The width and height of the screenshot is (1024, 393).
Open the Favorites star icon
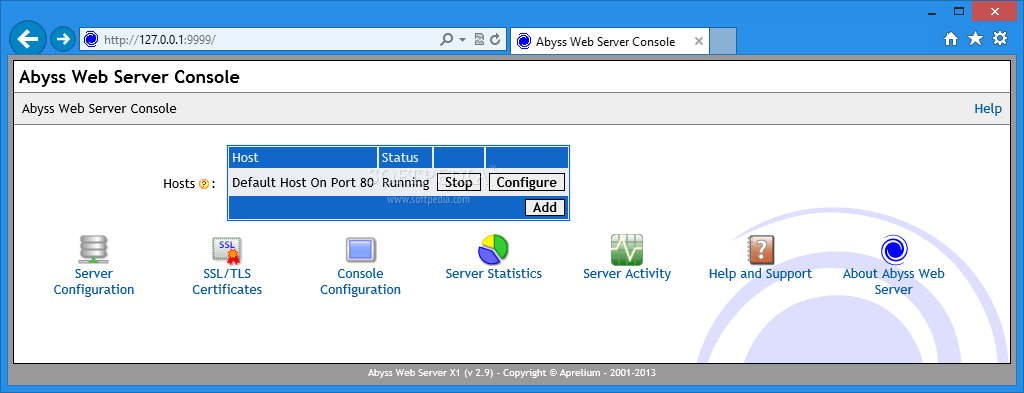point(975,39)
